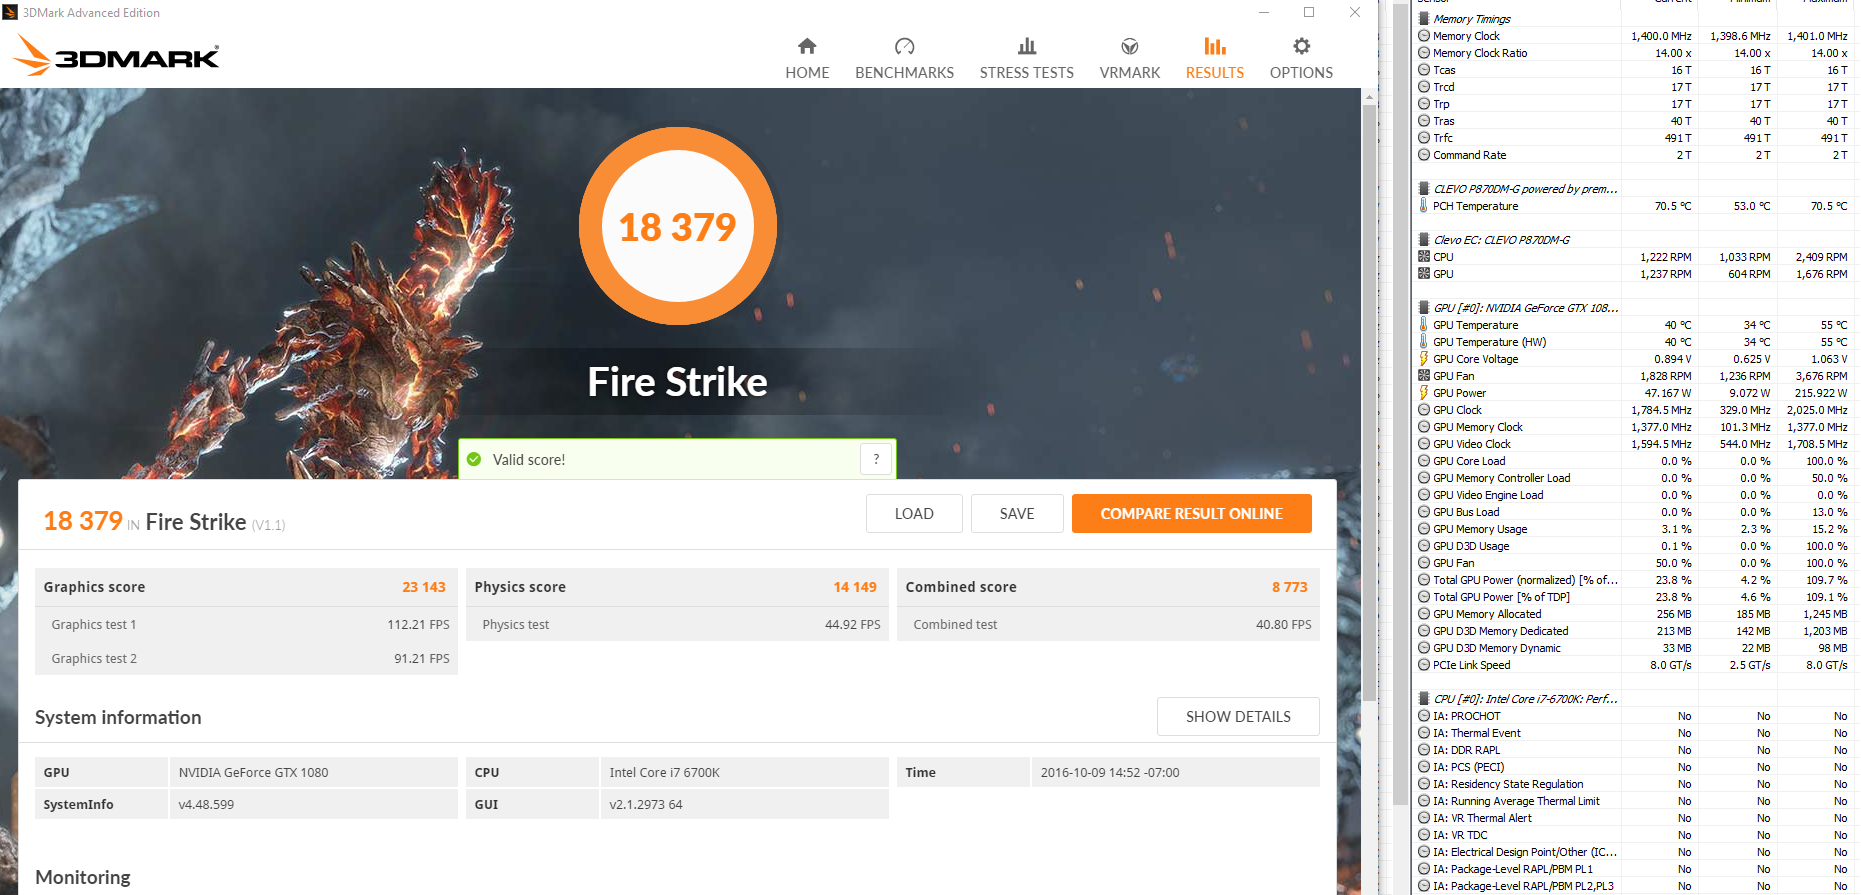The image size is (1861, 895).
Task: Open the HOME tab in 3DMark
Action: (x=807, y=59)
